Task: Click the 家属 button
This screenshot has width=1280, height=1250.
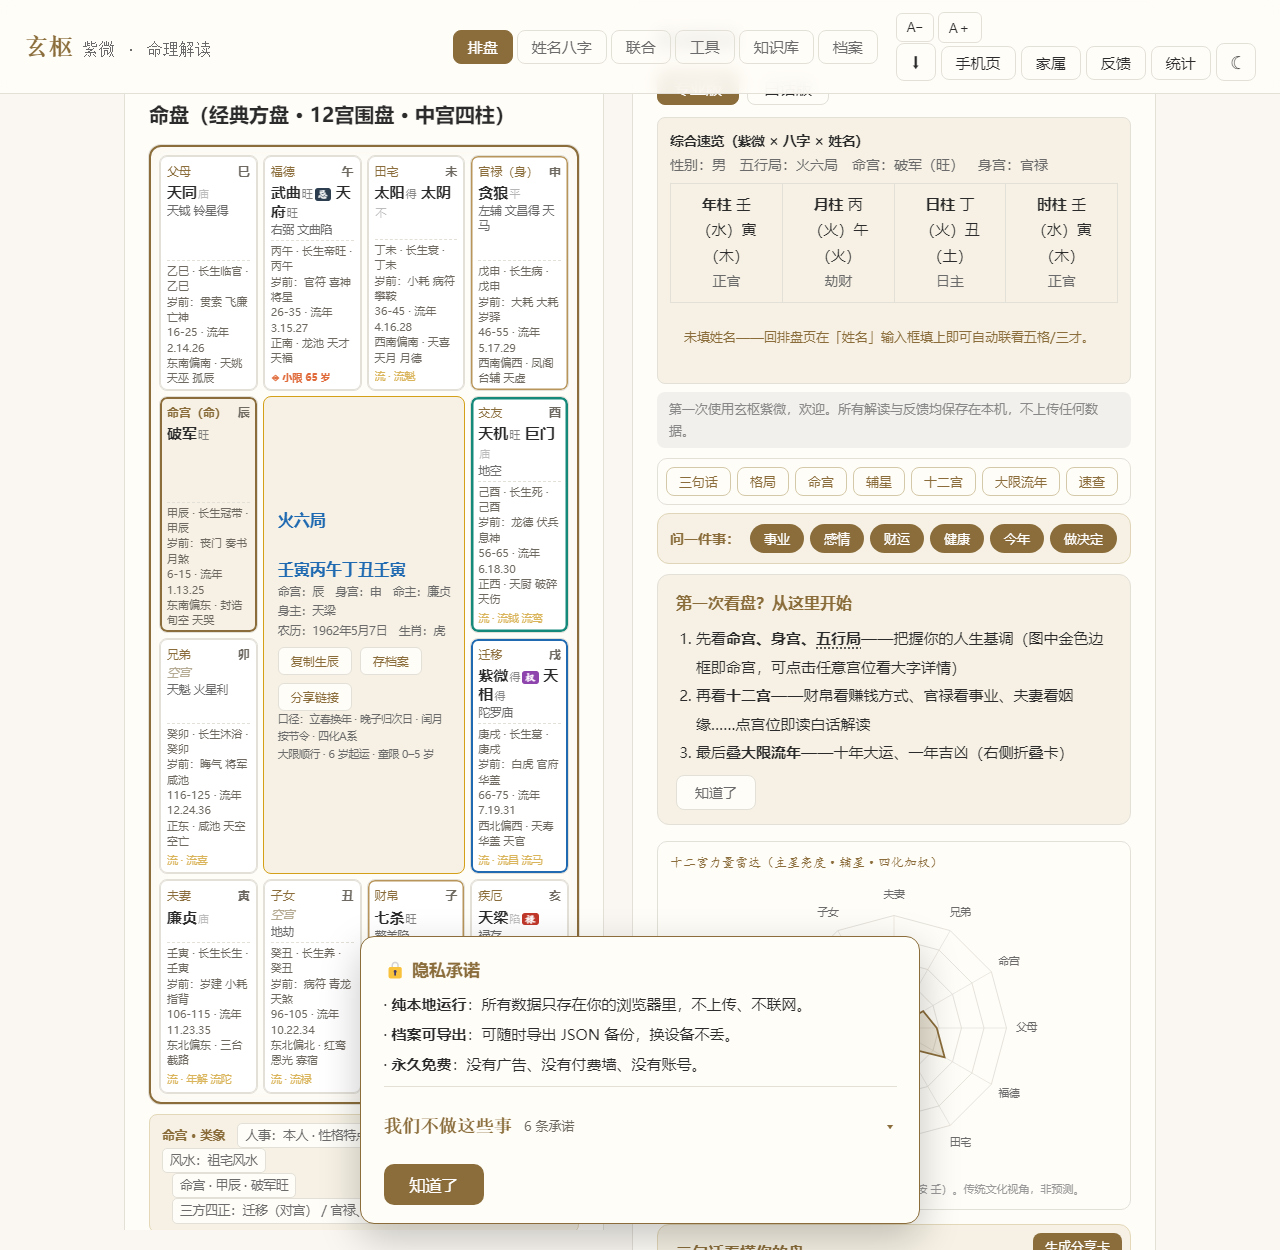Action: click(x=1051, y=63)
